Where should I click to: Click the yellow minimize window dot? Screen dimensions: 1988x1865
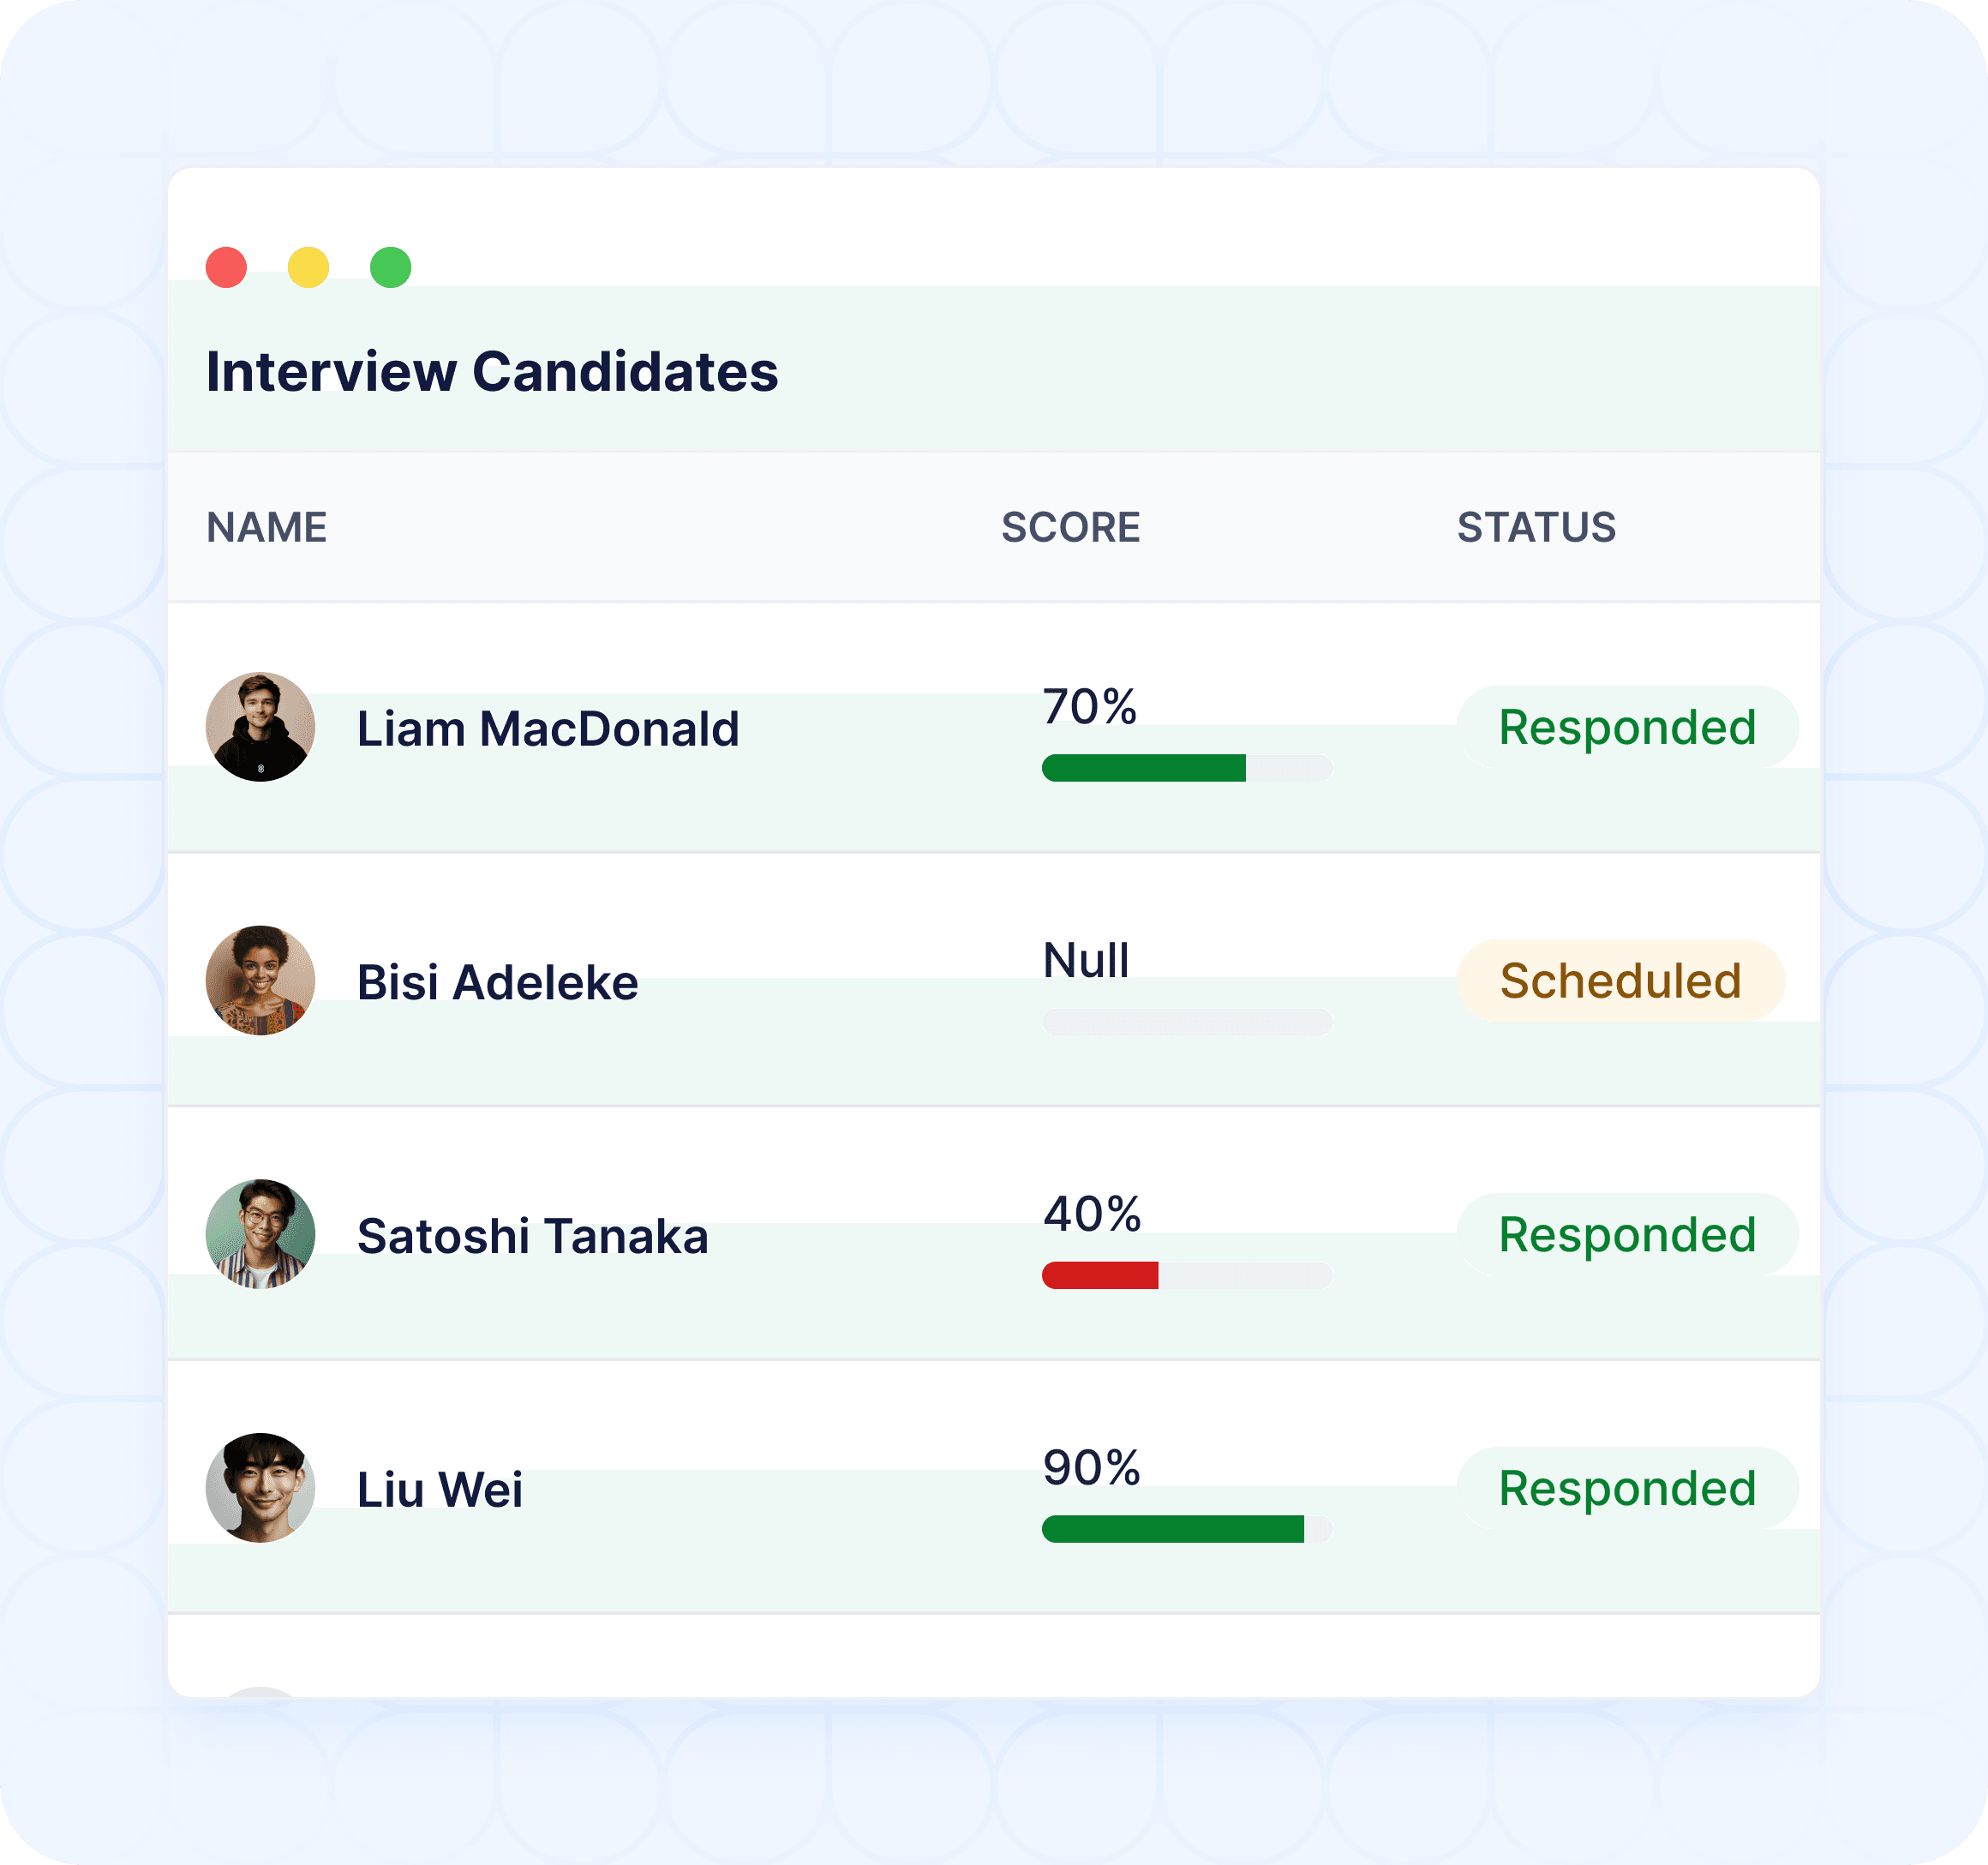(x=308, y=267)
